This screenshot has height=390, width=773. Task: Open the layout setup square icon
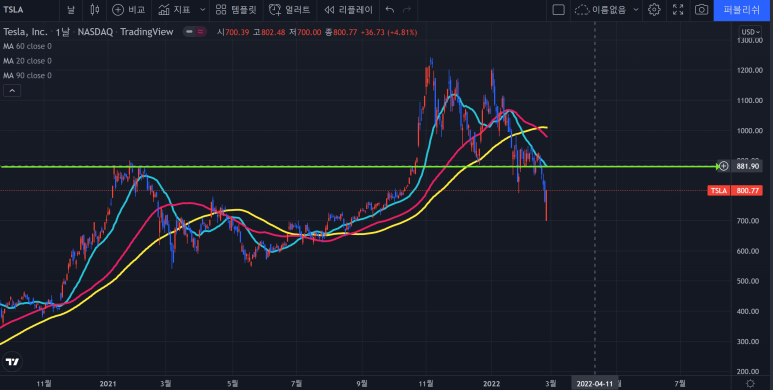pos(558,10)
